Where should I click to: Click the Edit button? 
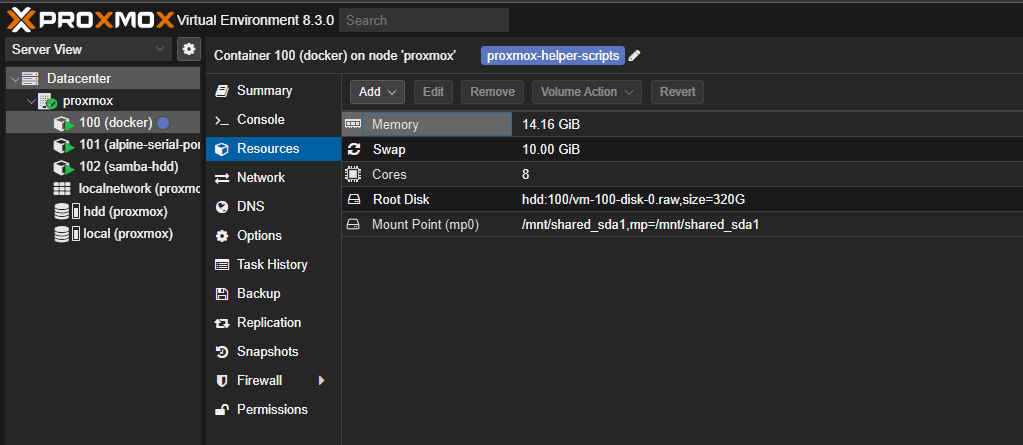pyautogui.click(x=433, y=92)
